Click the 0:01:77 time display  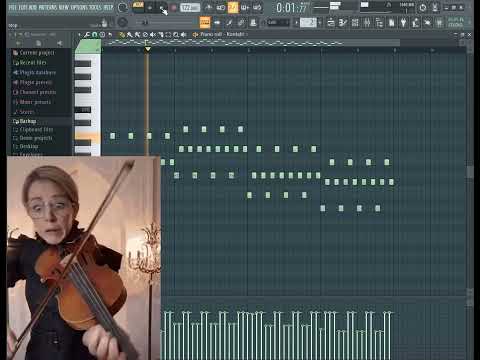(292, 8)
